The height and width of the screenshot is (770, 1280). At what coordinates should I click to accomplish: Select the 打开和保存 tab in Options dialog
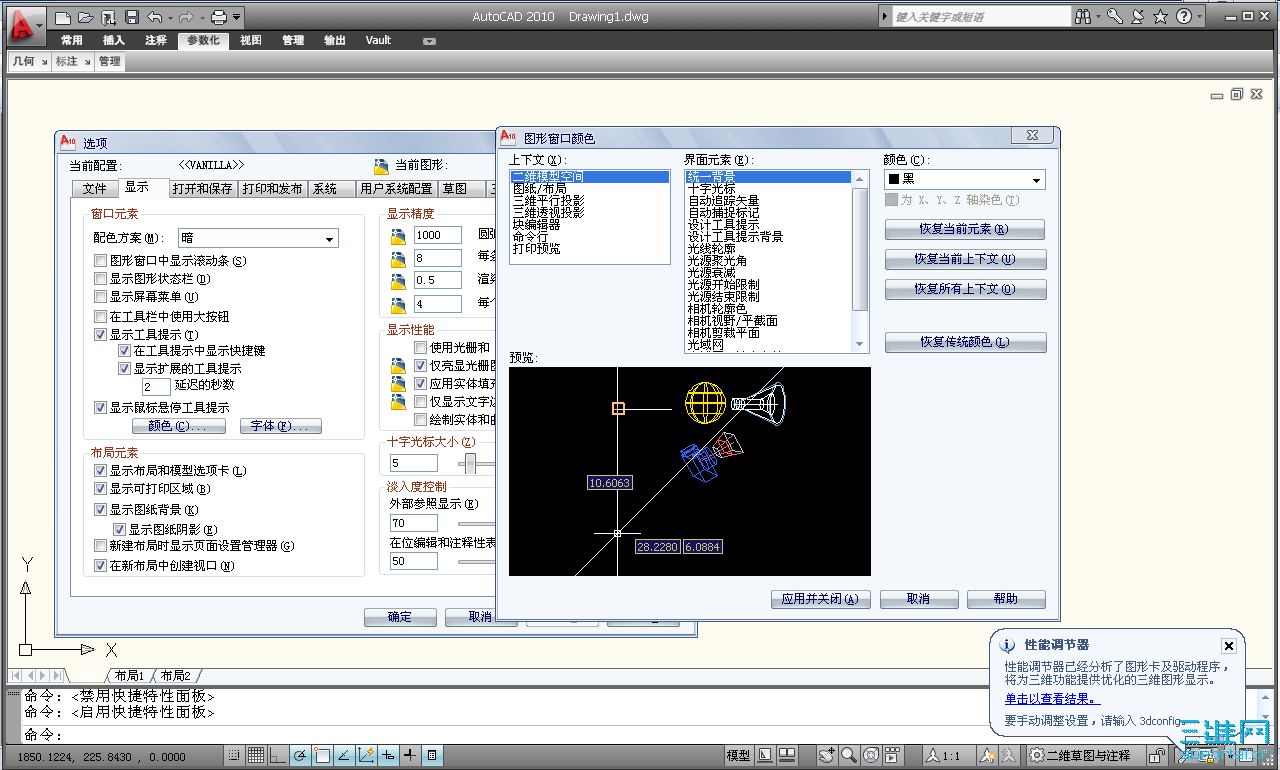pos(202,188)
